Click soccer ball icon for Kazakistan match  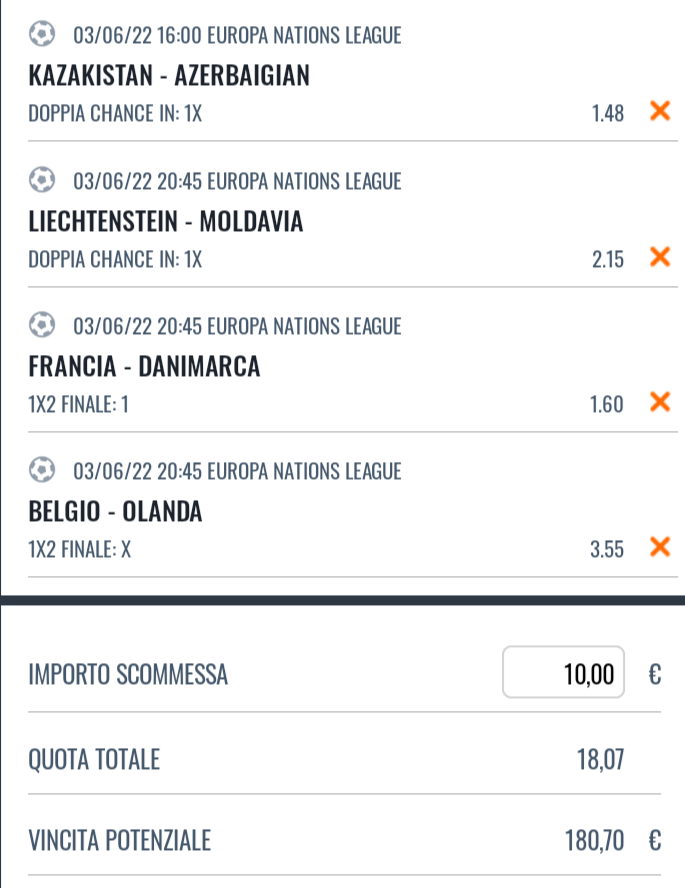click(42, 35)
